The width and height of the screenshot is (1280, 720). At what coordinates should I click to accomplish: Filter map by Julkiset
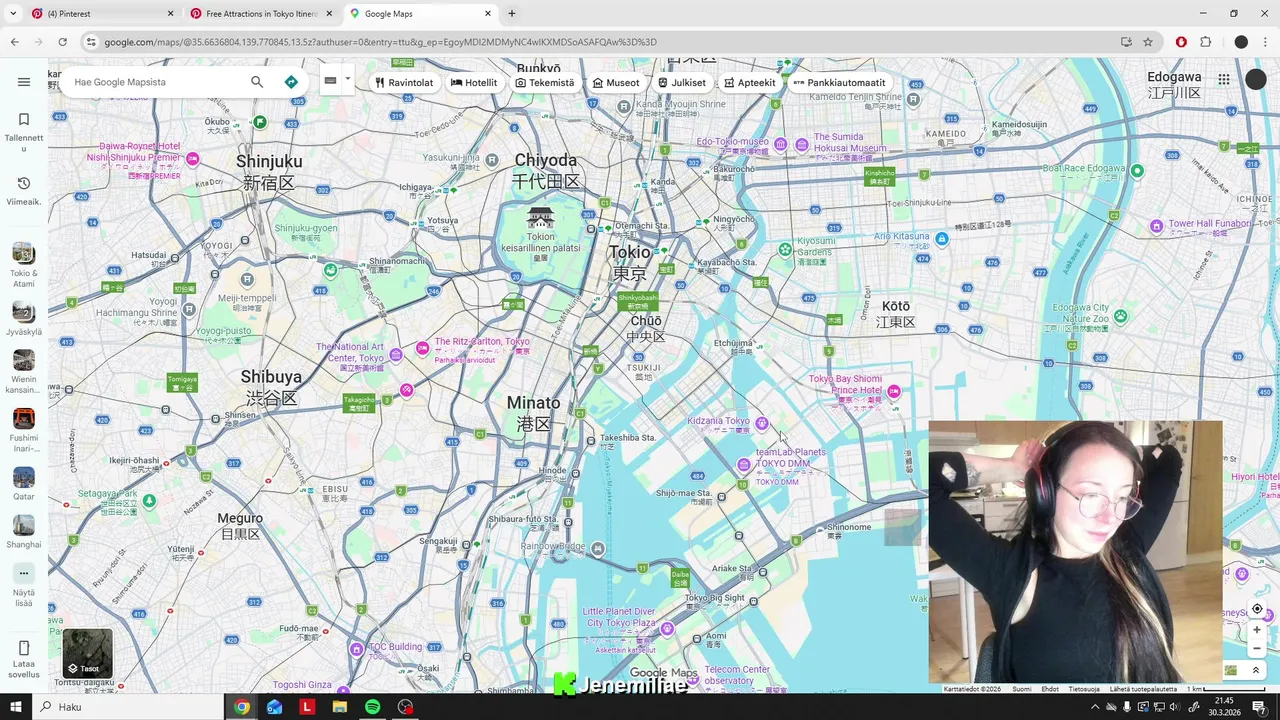682,83
